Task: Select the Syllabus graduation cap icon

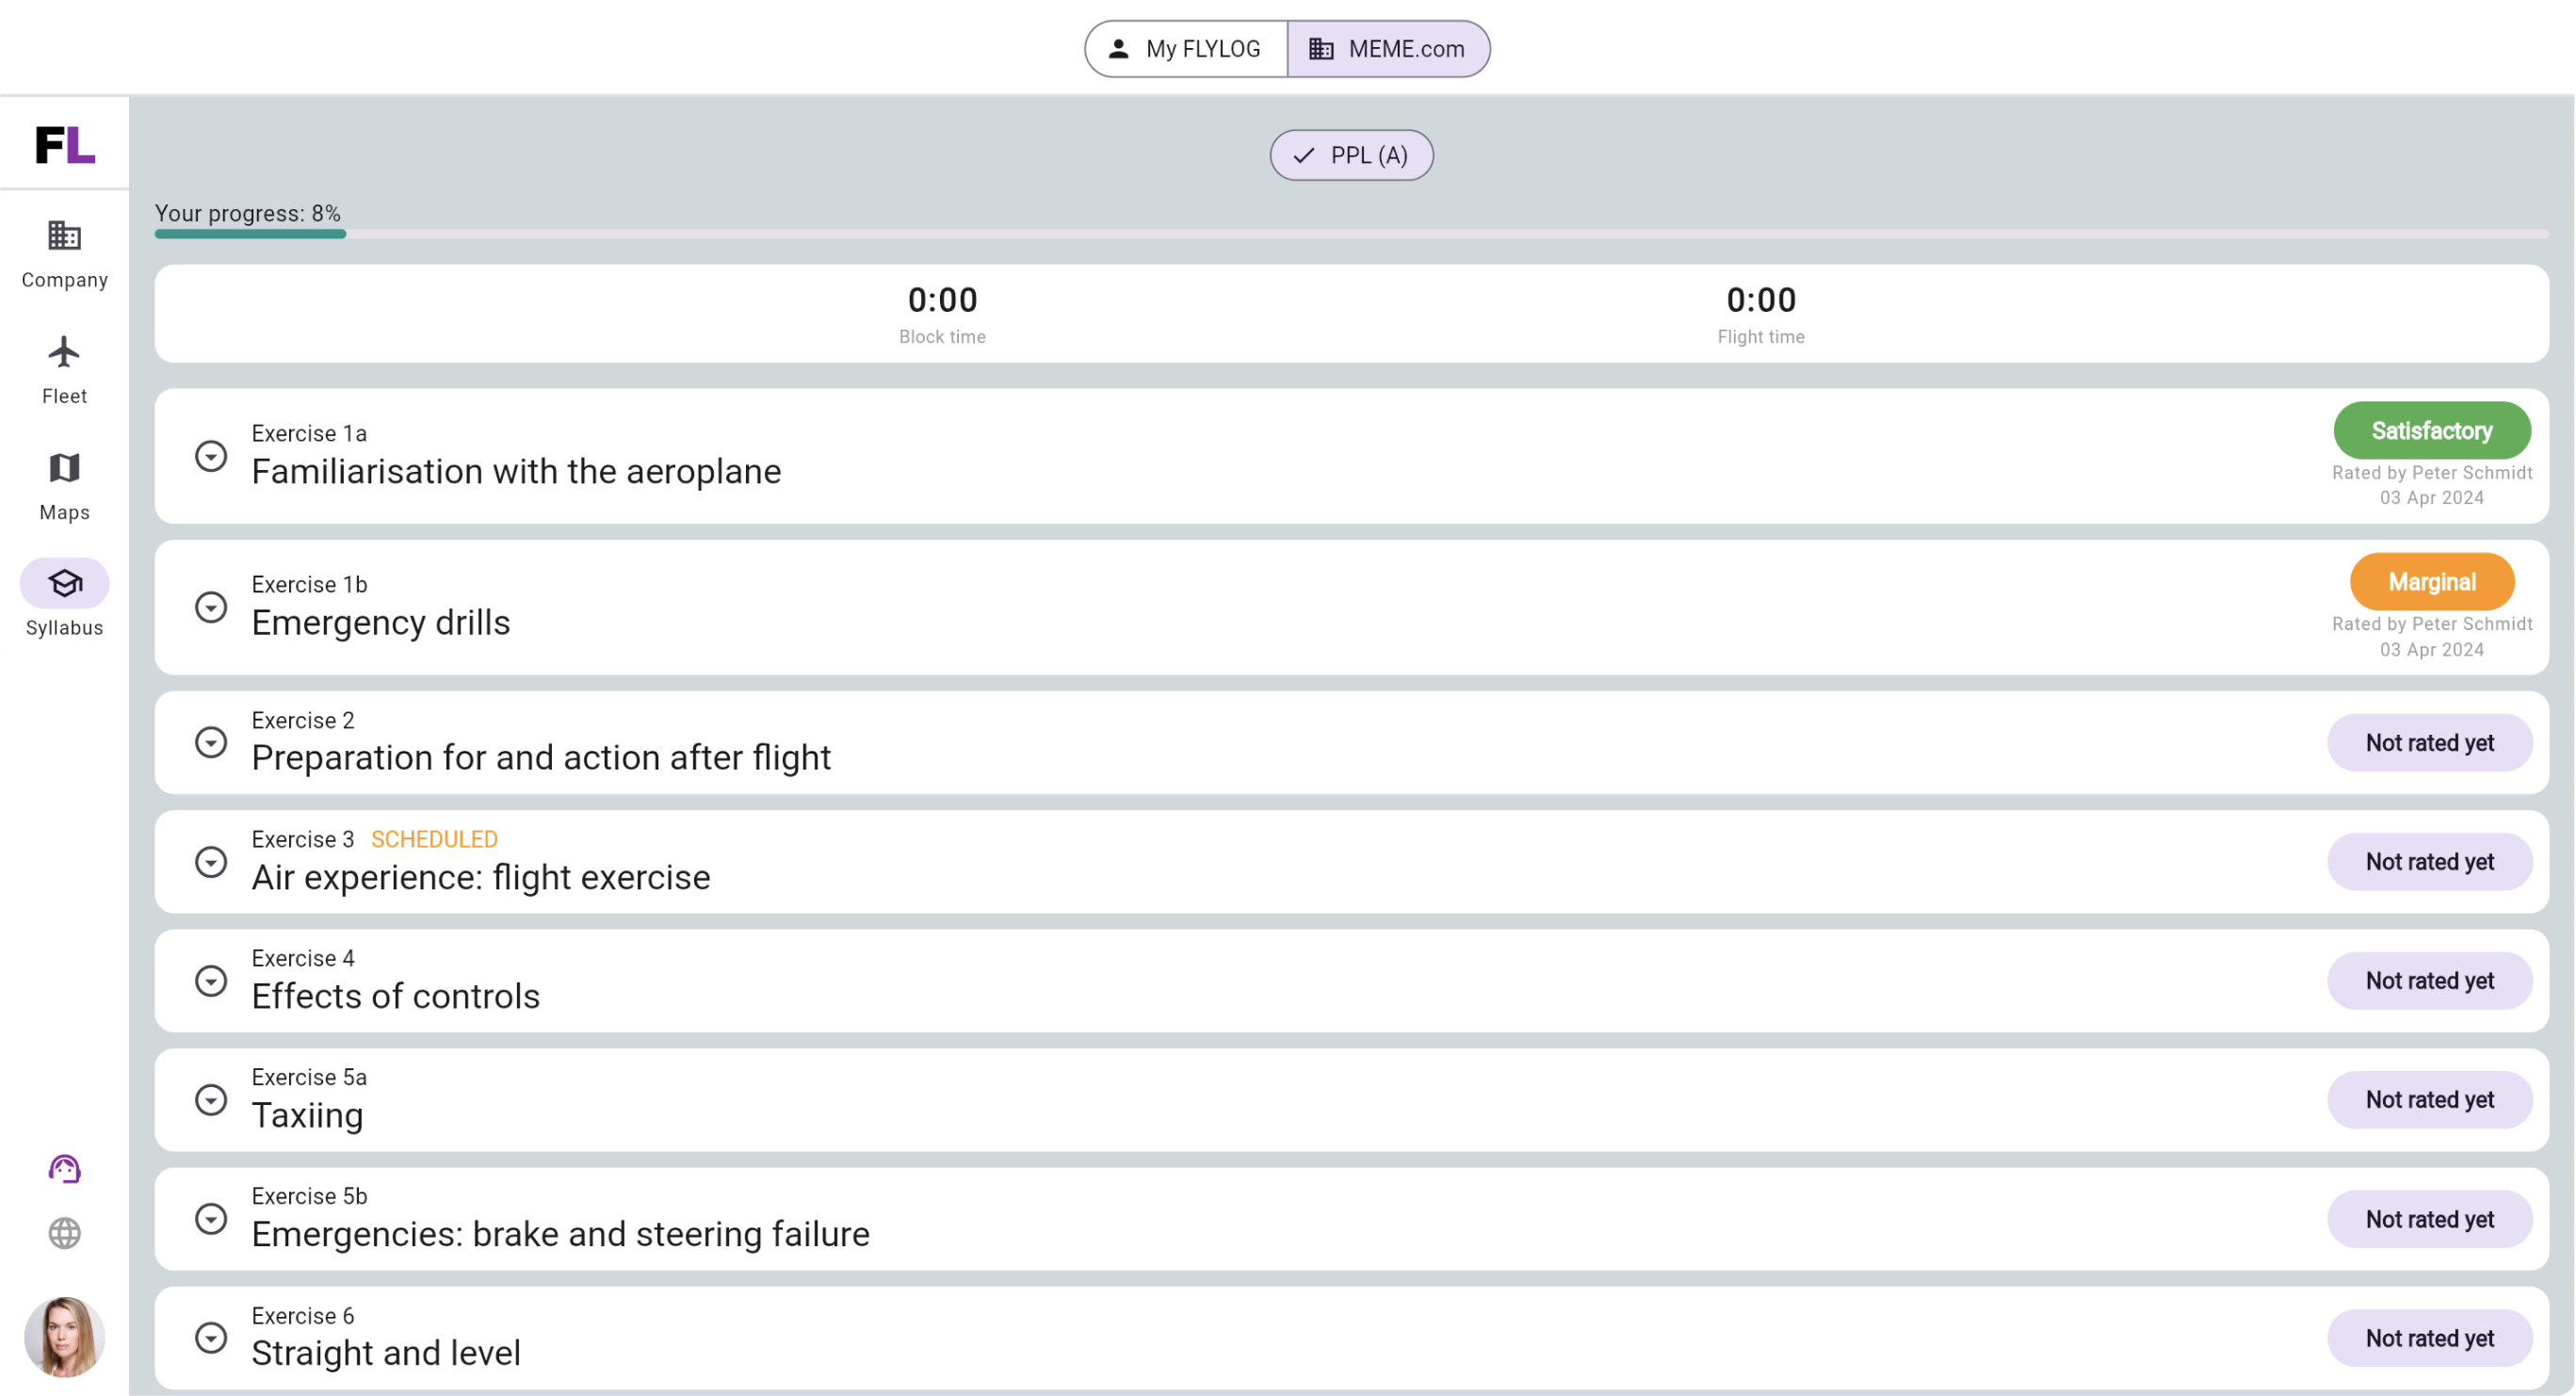Action: [x=64, y=583]
